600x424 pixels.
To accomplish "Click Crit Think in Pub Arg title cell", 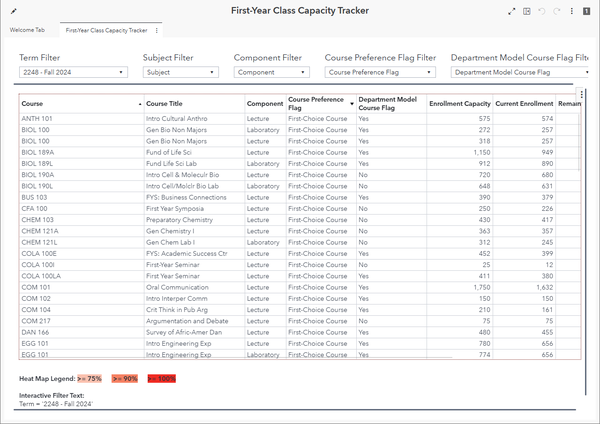I will tap(194, 310).
